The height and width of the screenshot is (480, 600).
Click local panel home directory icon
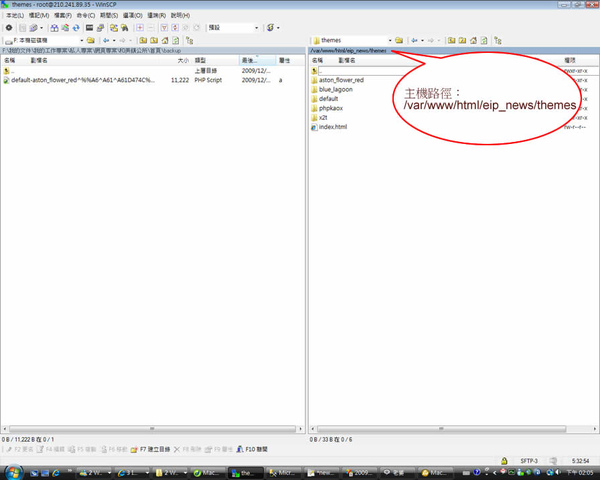(165, 40)
